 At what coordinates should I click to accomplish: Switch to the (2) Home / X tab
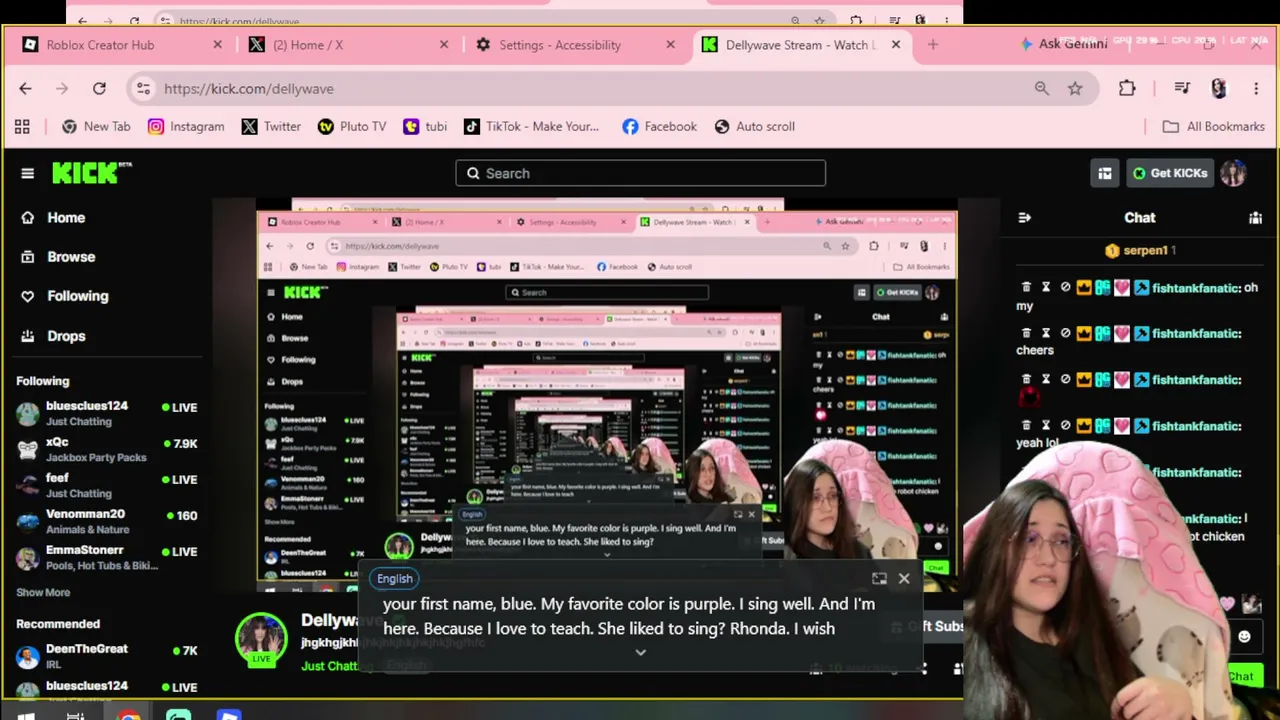pyautogui.click(x=346, y=45)
